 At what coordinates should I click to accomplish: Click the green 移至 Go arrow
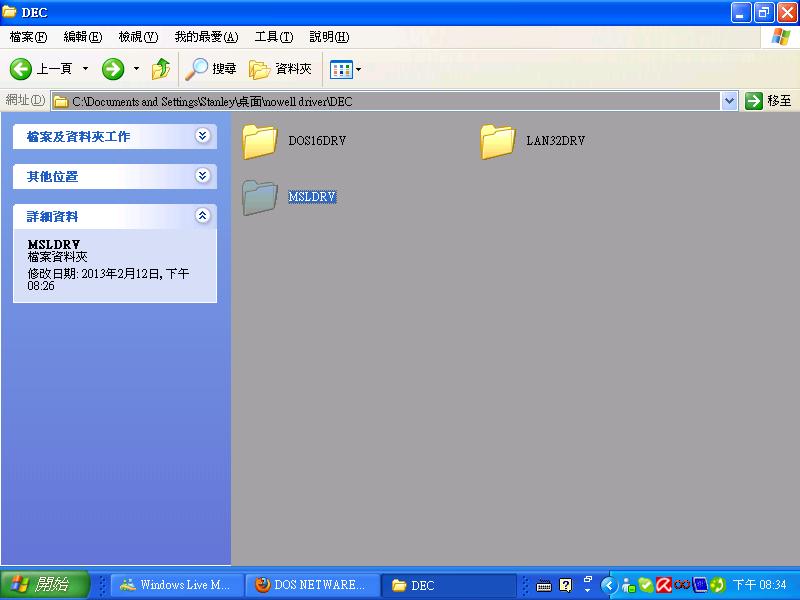coord(754,101)
